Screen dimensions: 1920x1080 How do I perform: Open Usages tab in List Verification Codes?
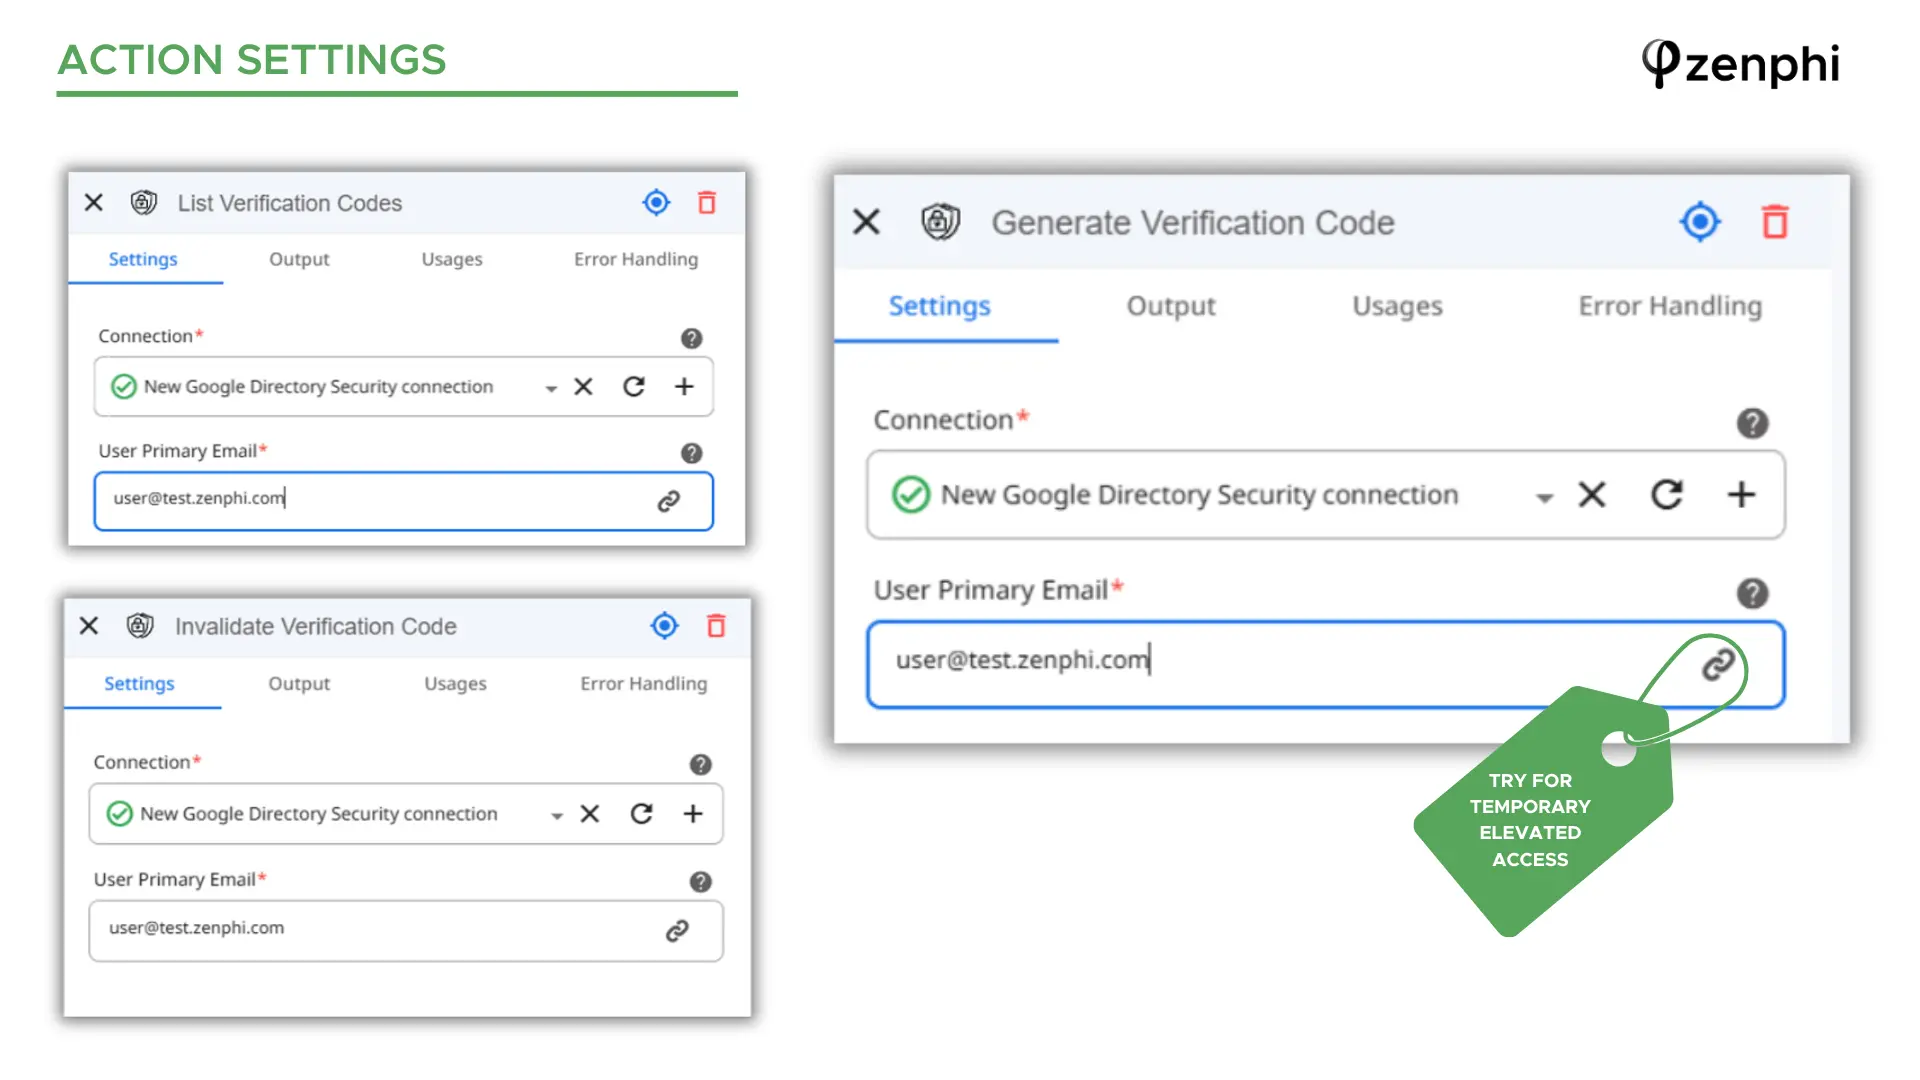(452, 259)
